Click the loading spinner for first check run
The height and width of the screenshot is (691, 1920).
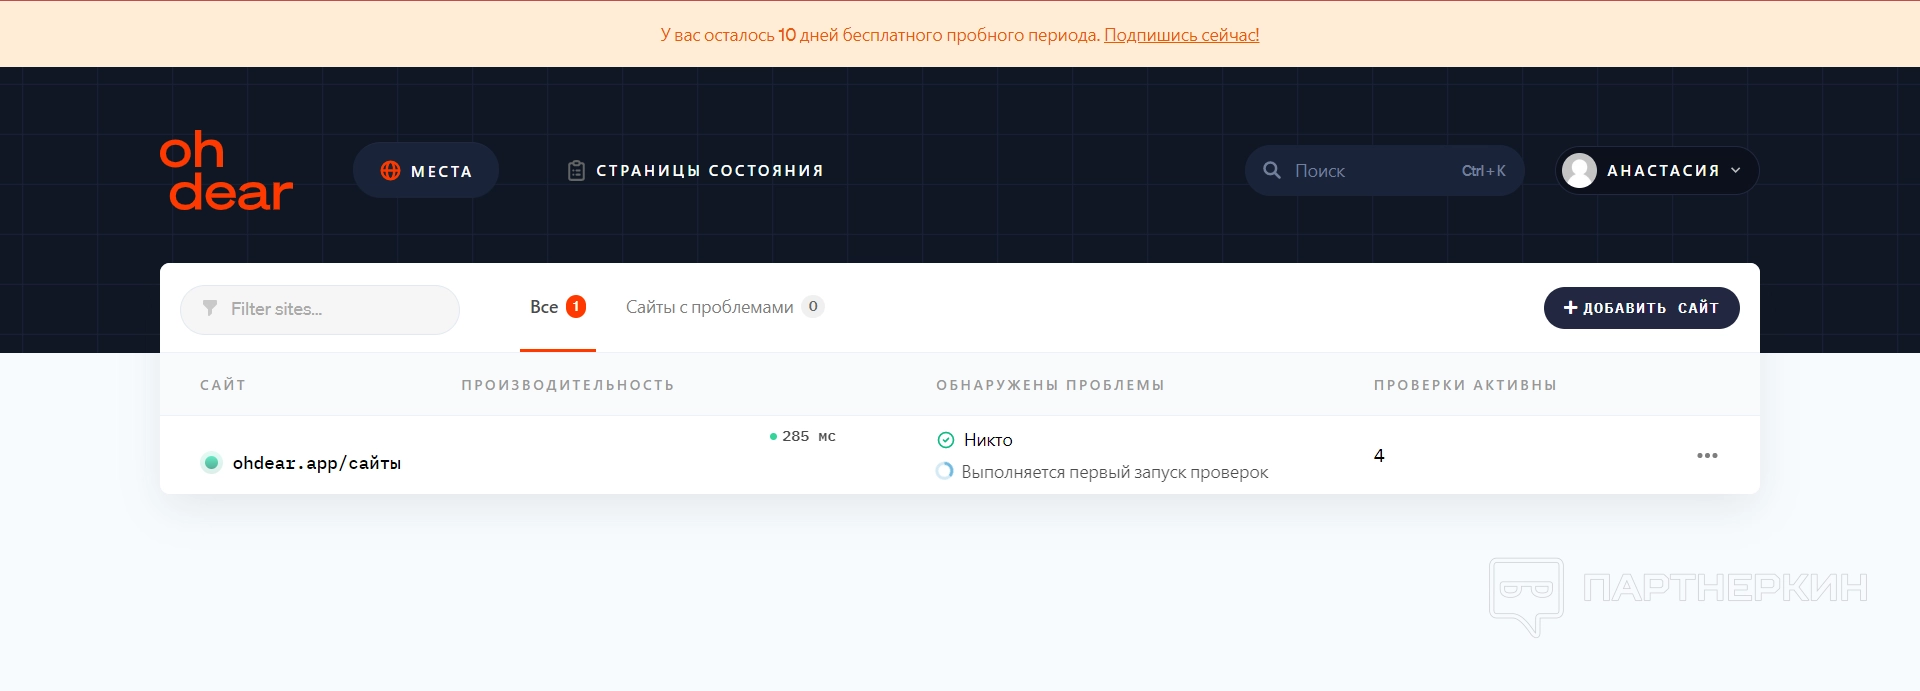click(945, 471)
